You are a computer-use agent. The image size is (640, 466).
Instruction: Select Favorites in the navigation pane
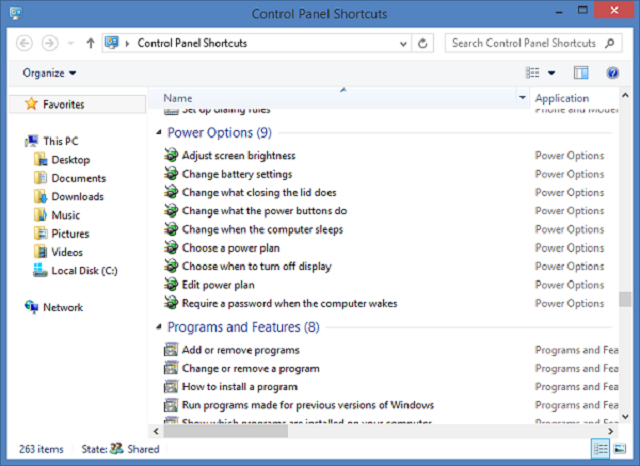coord(63,104)
